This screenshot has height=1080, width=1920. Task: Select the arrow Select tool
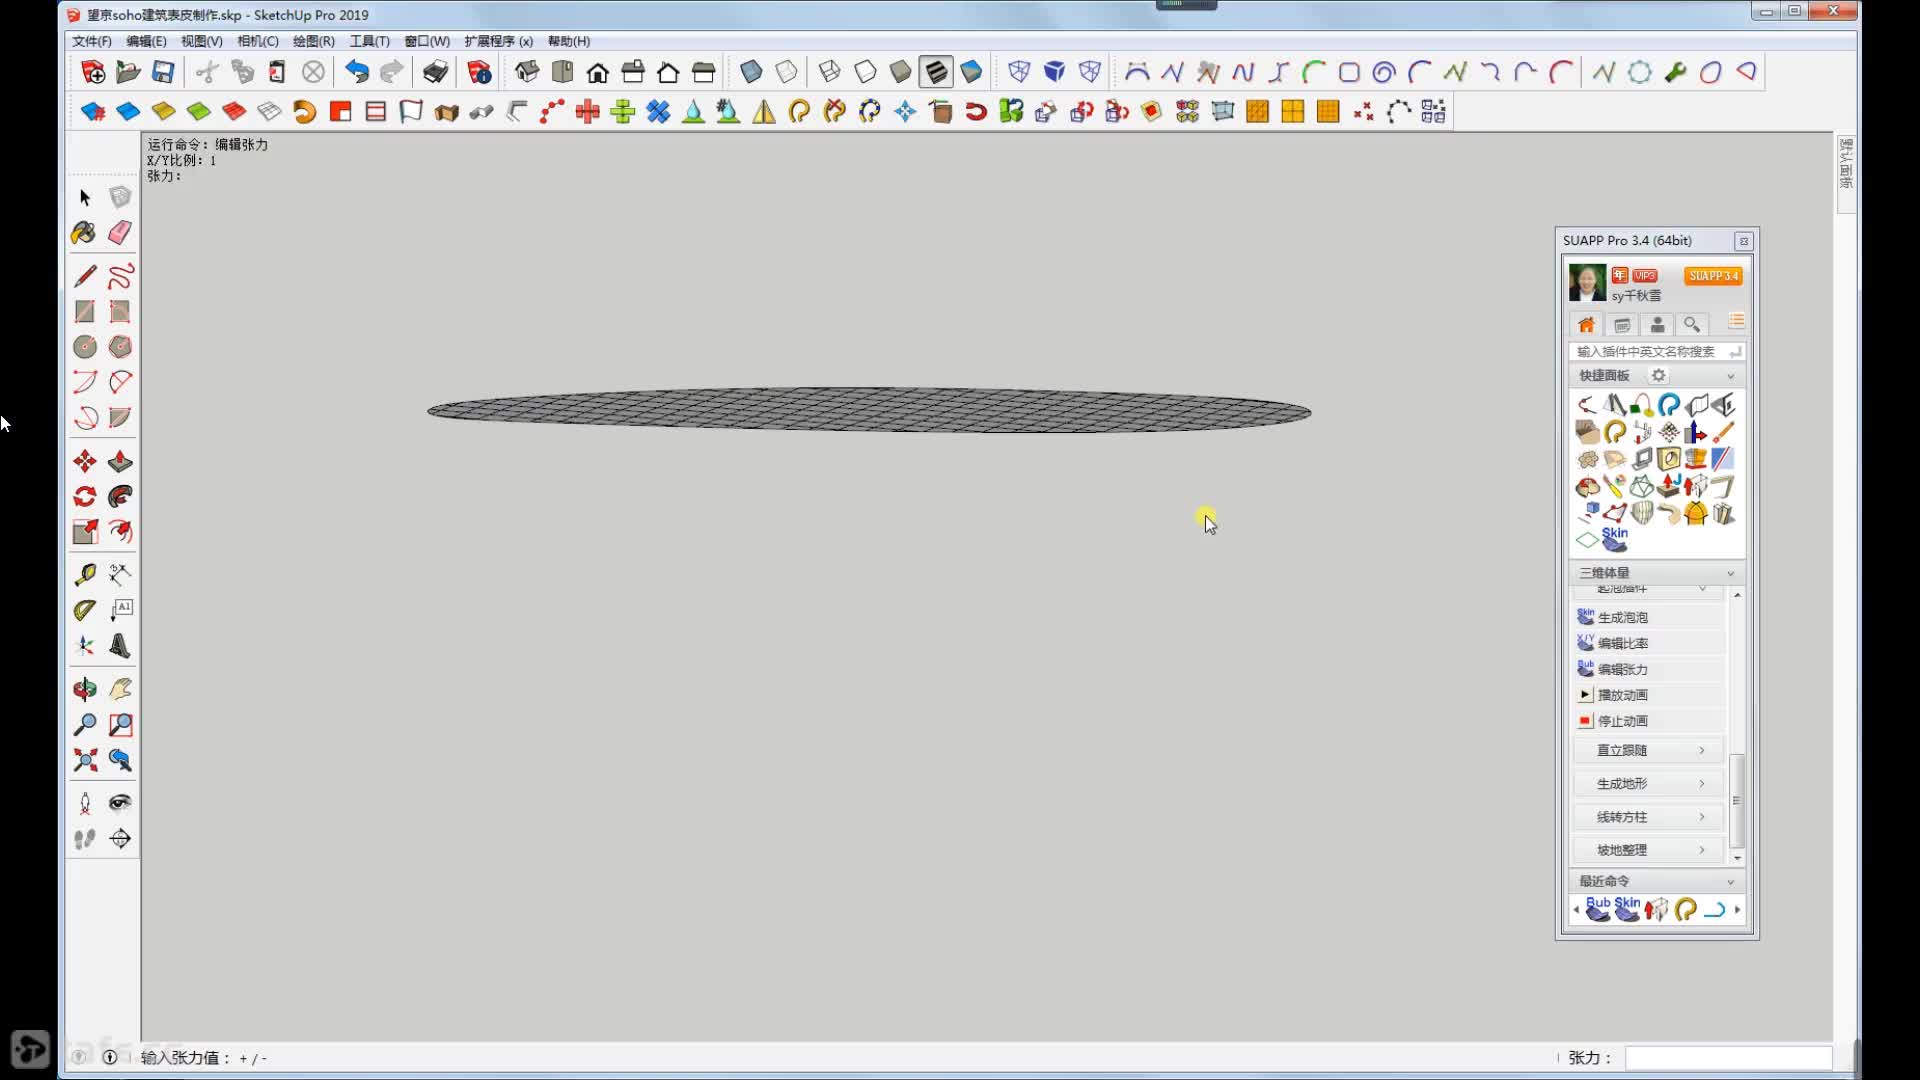click(85, 198)
